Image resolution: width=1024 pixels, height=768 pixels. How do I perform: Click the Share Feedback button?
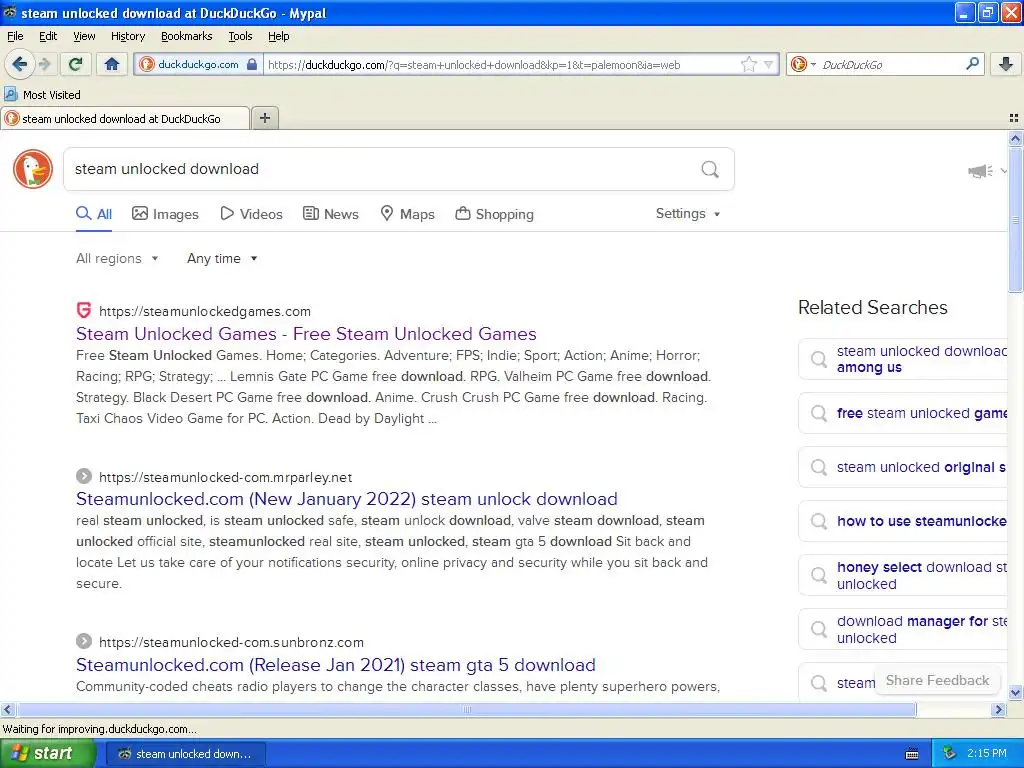(937, 680)
